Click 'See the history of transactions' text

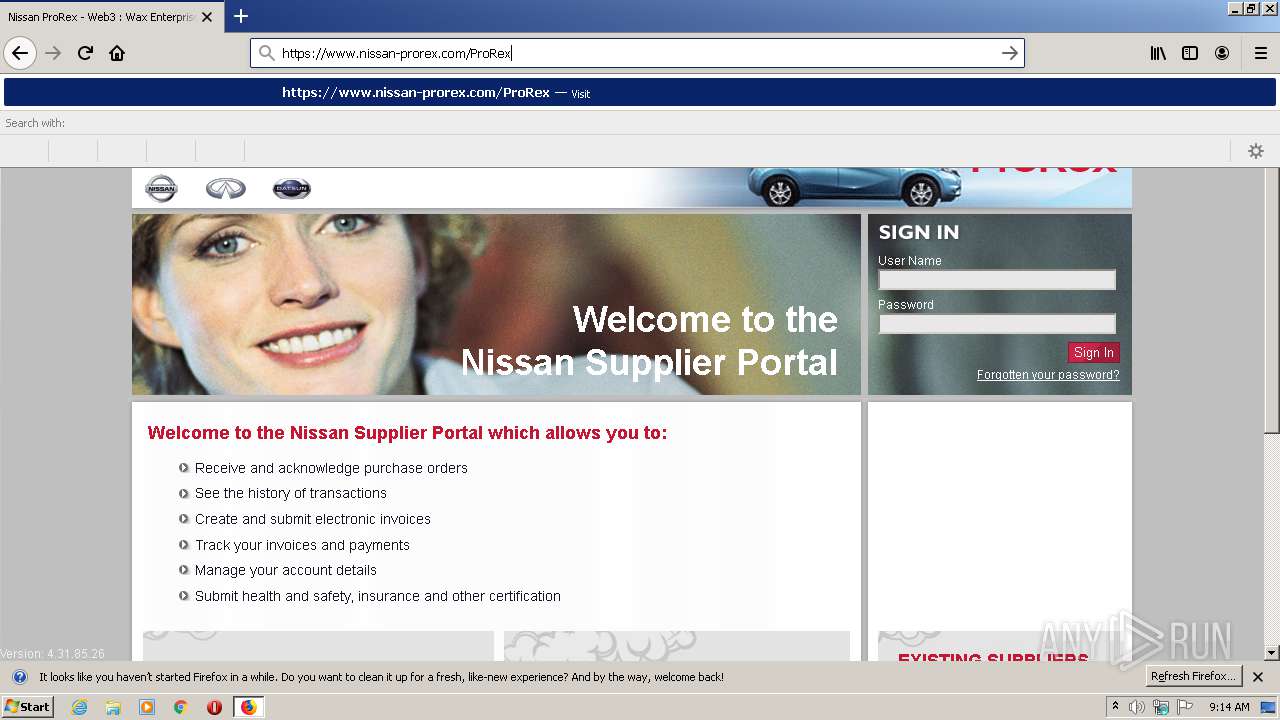pos(290,493)
